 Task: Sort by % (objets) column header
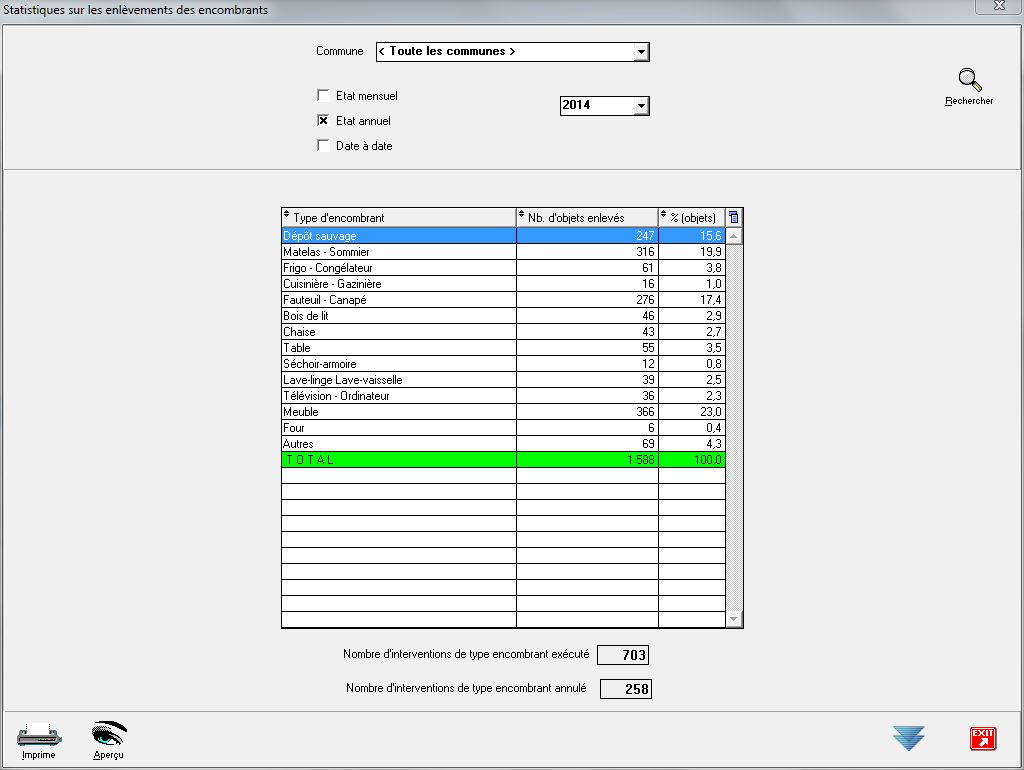[691, 217]
